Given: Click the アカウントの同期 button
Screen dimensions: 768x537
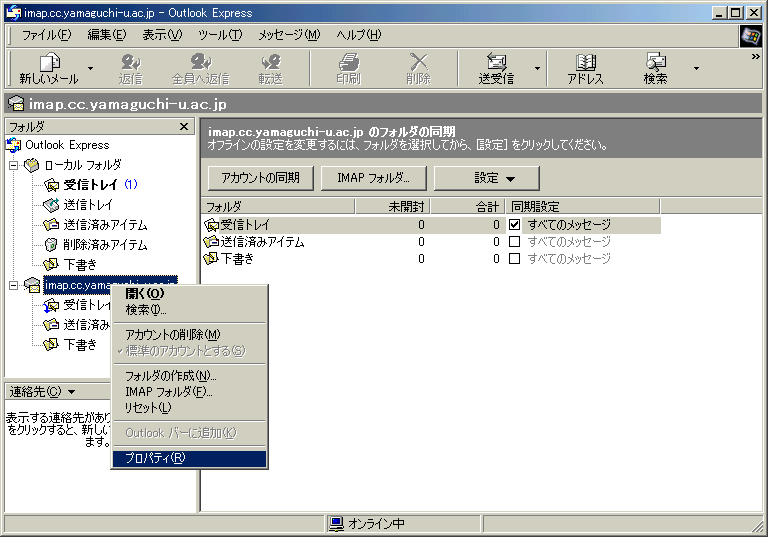Looking at the screenshot, I should click(261, 178).
